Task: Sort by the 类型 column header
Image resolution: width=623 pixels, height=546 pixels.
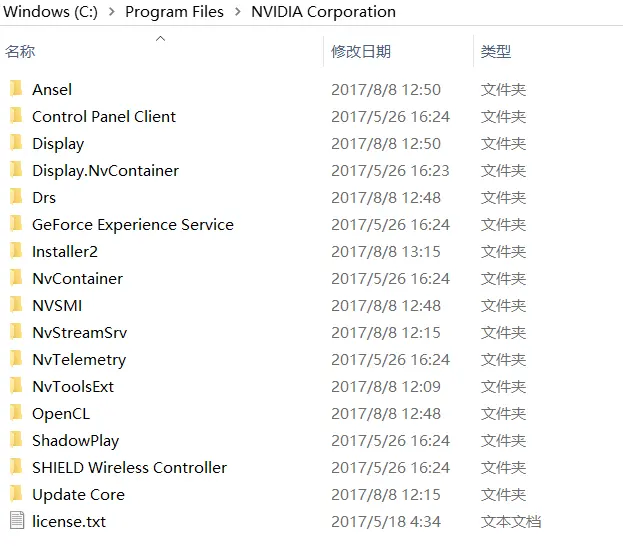Action: (x=495, y=52)
